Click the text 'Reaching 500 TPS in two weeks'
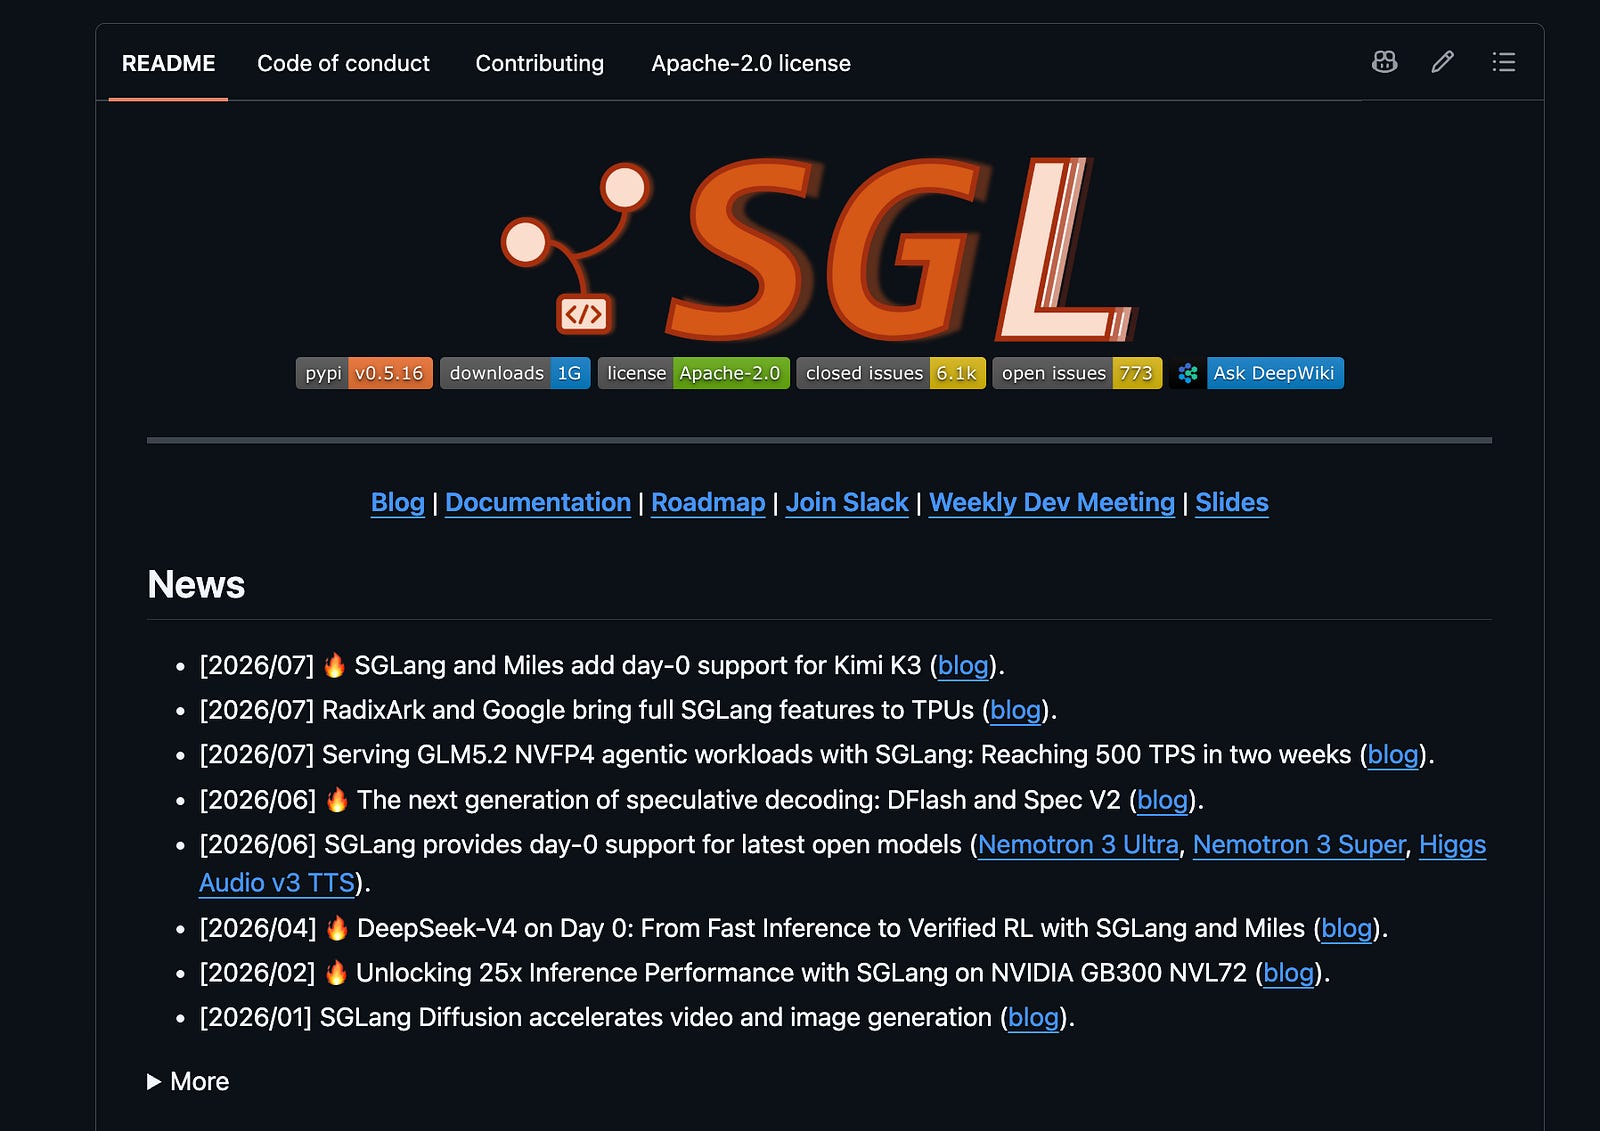Image resolution: width=1600 pixels, height=1131 pixels. (1166, 755)
